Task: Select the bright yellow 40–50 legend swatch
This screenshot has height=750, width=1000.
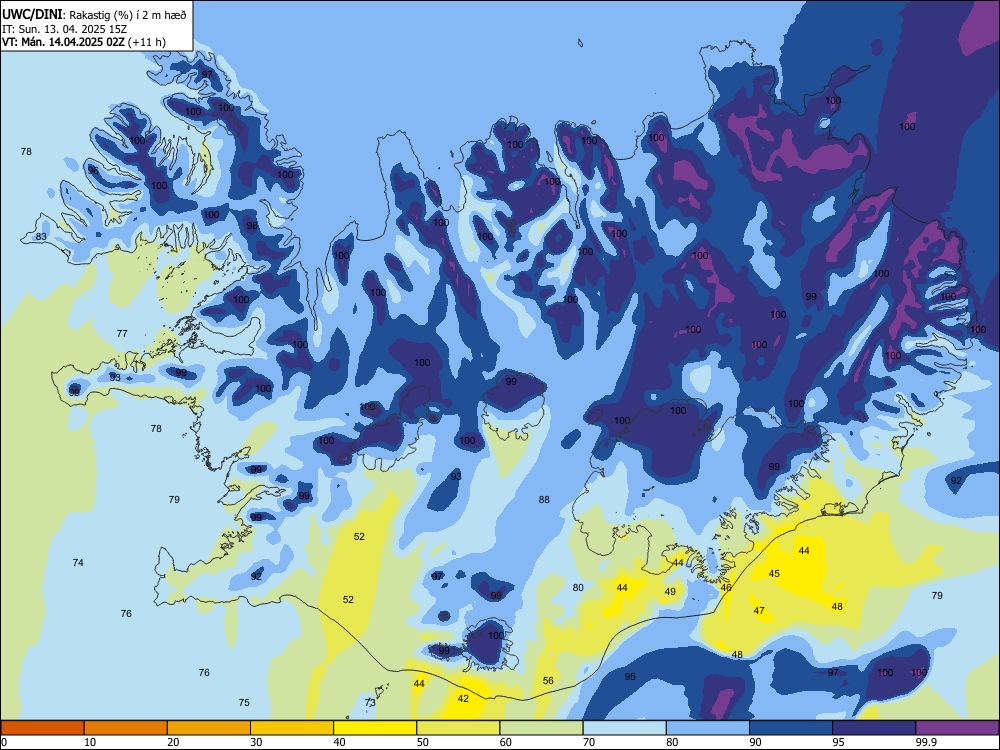Action: [375, 728]
